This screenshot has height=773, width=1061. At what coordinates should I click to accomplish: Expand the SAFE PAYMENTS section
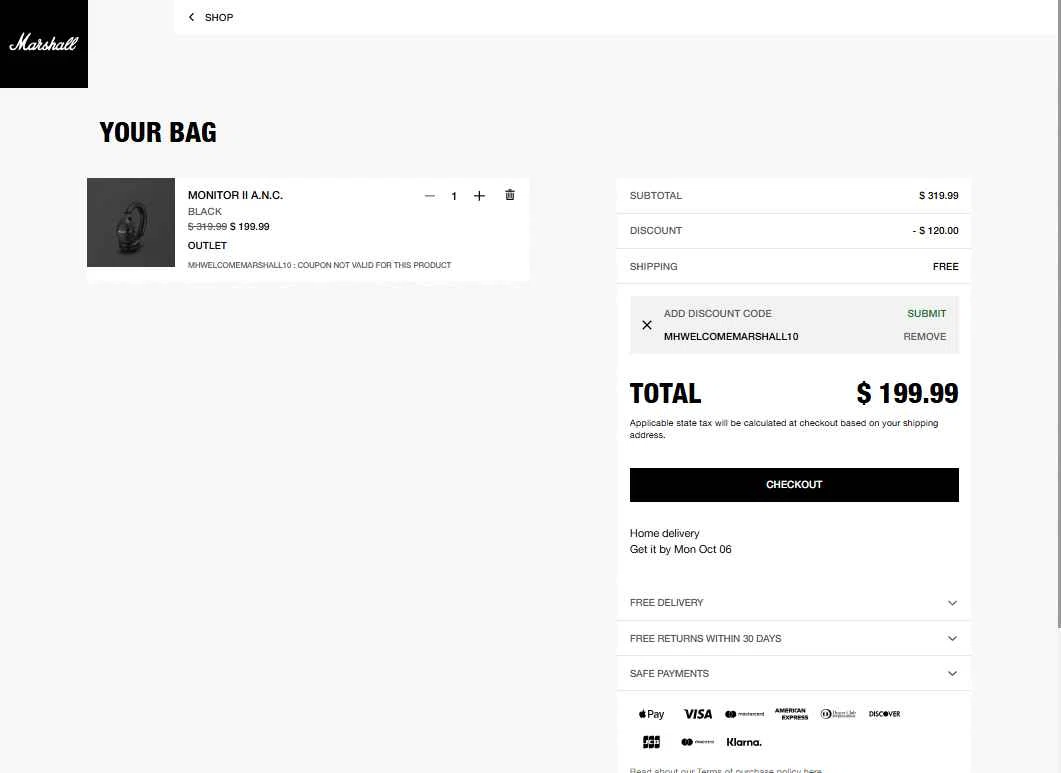794,673
